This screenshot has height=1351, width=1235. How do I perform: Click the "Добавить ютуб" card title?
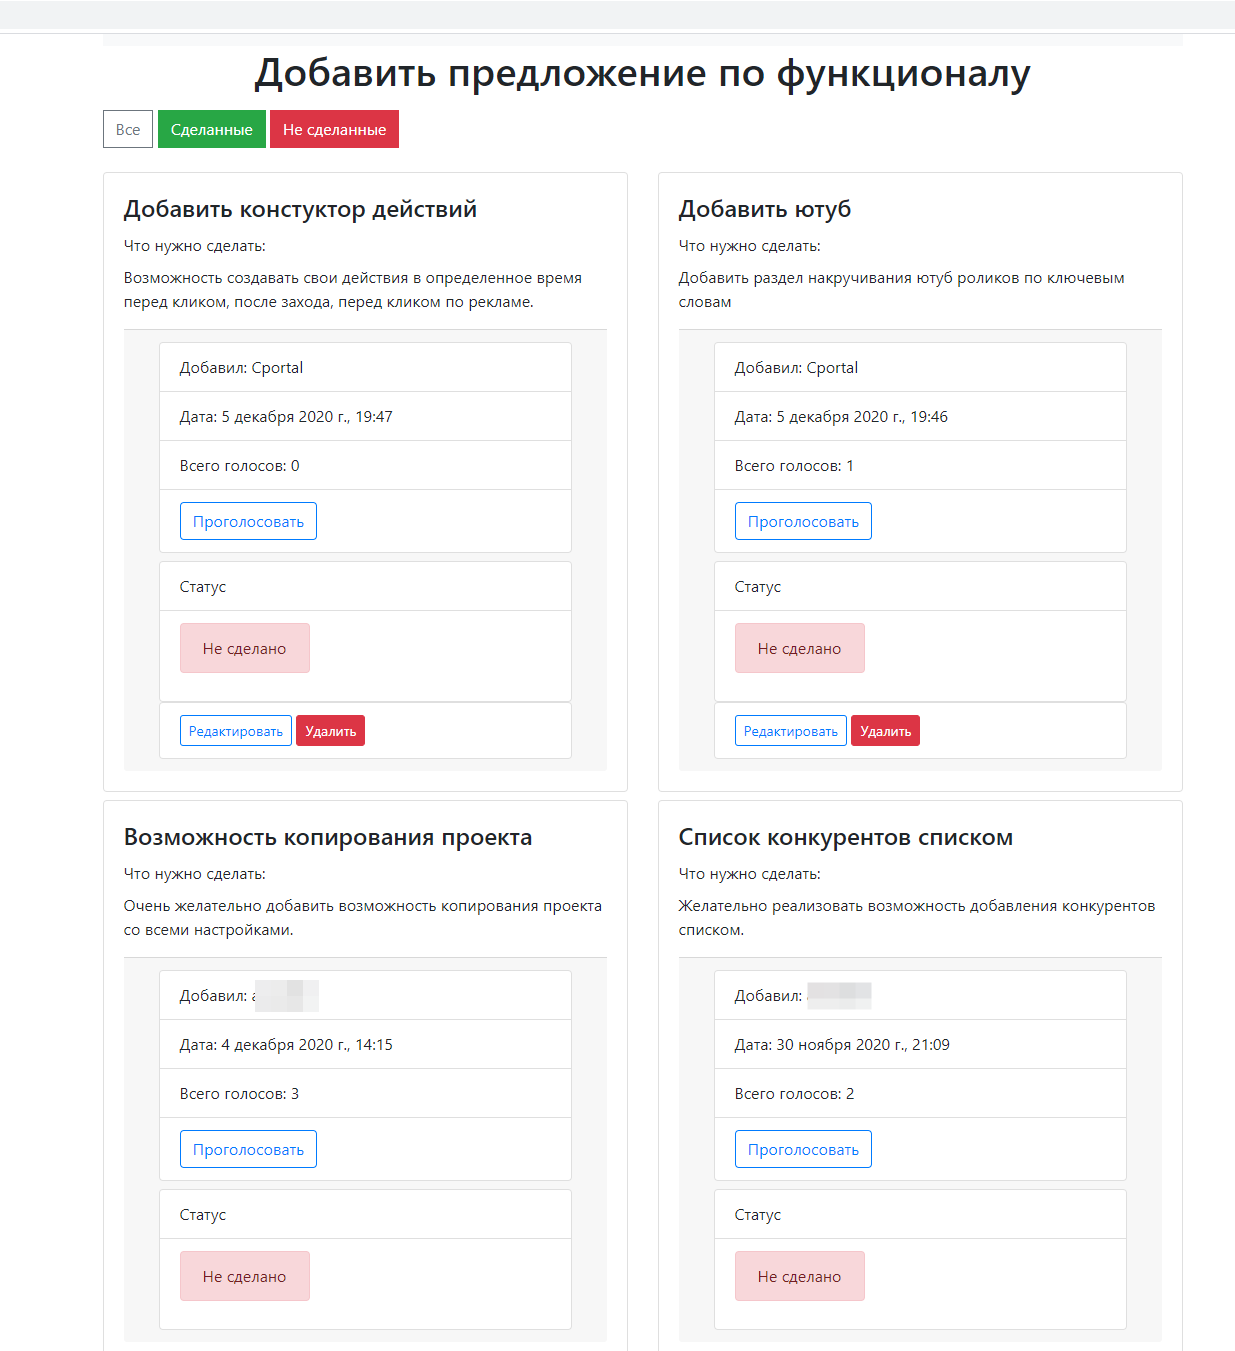(765, 209)
